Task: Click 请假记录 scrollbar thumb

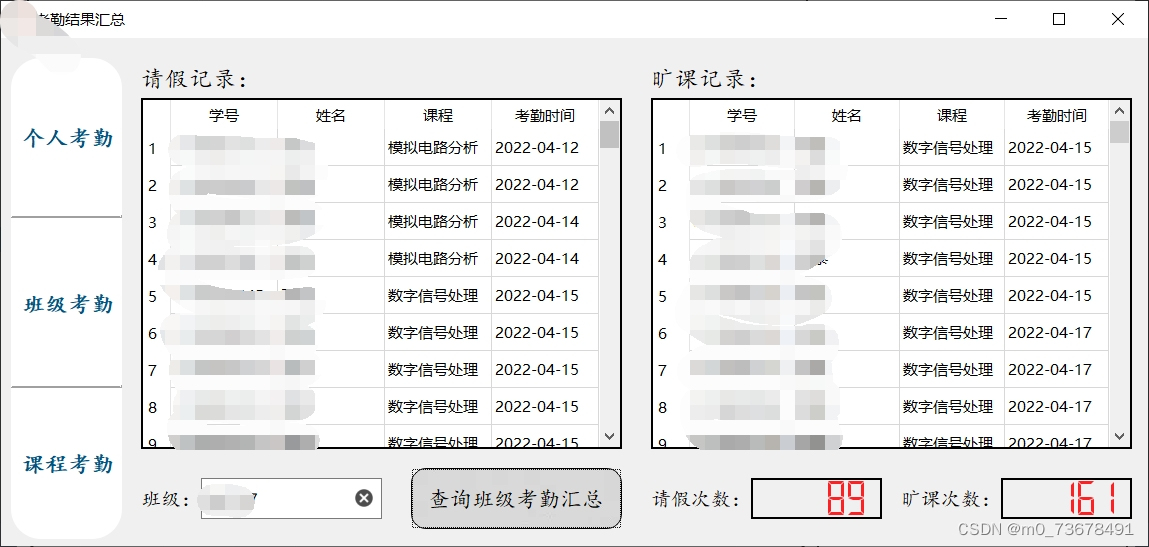Action: click(609, 135)
